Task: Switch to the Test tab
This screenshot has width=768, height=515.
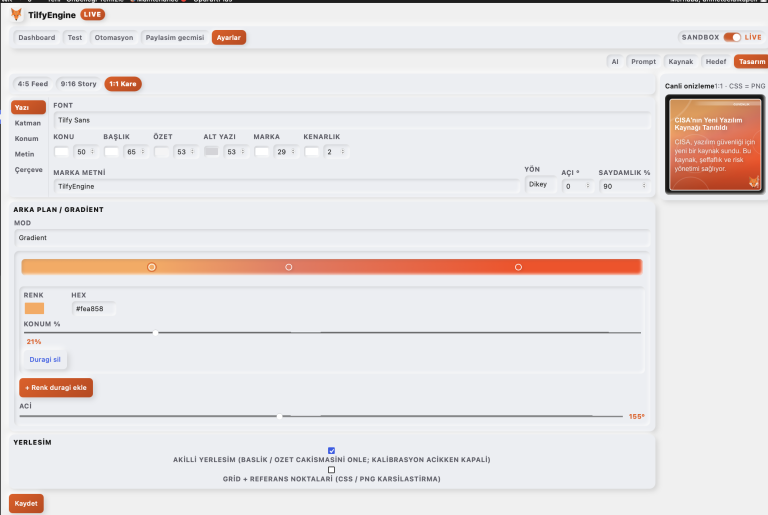Action: (75, 37)
